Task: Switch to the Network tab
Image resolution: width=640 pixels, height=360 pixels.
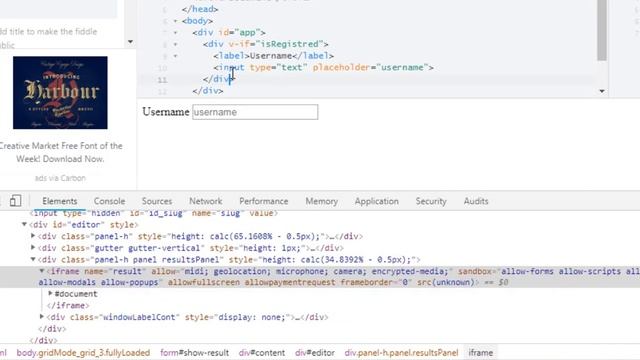Action: coord(205,201)
